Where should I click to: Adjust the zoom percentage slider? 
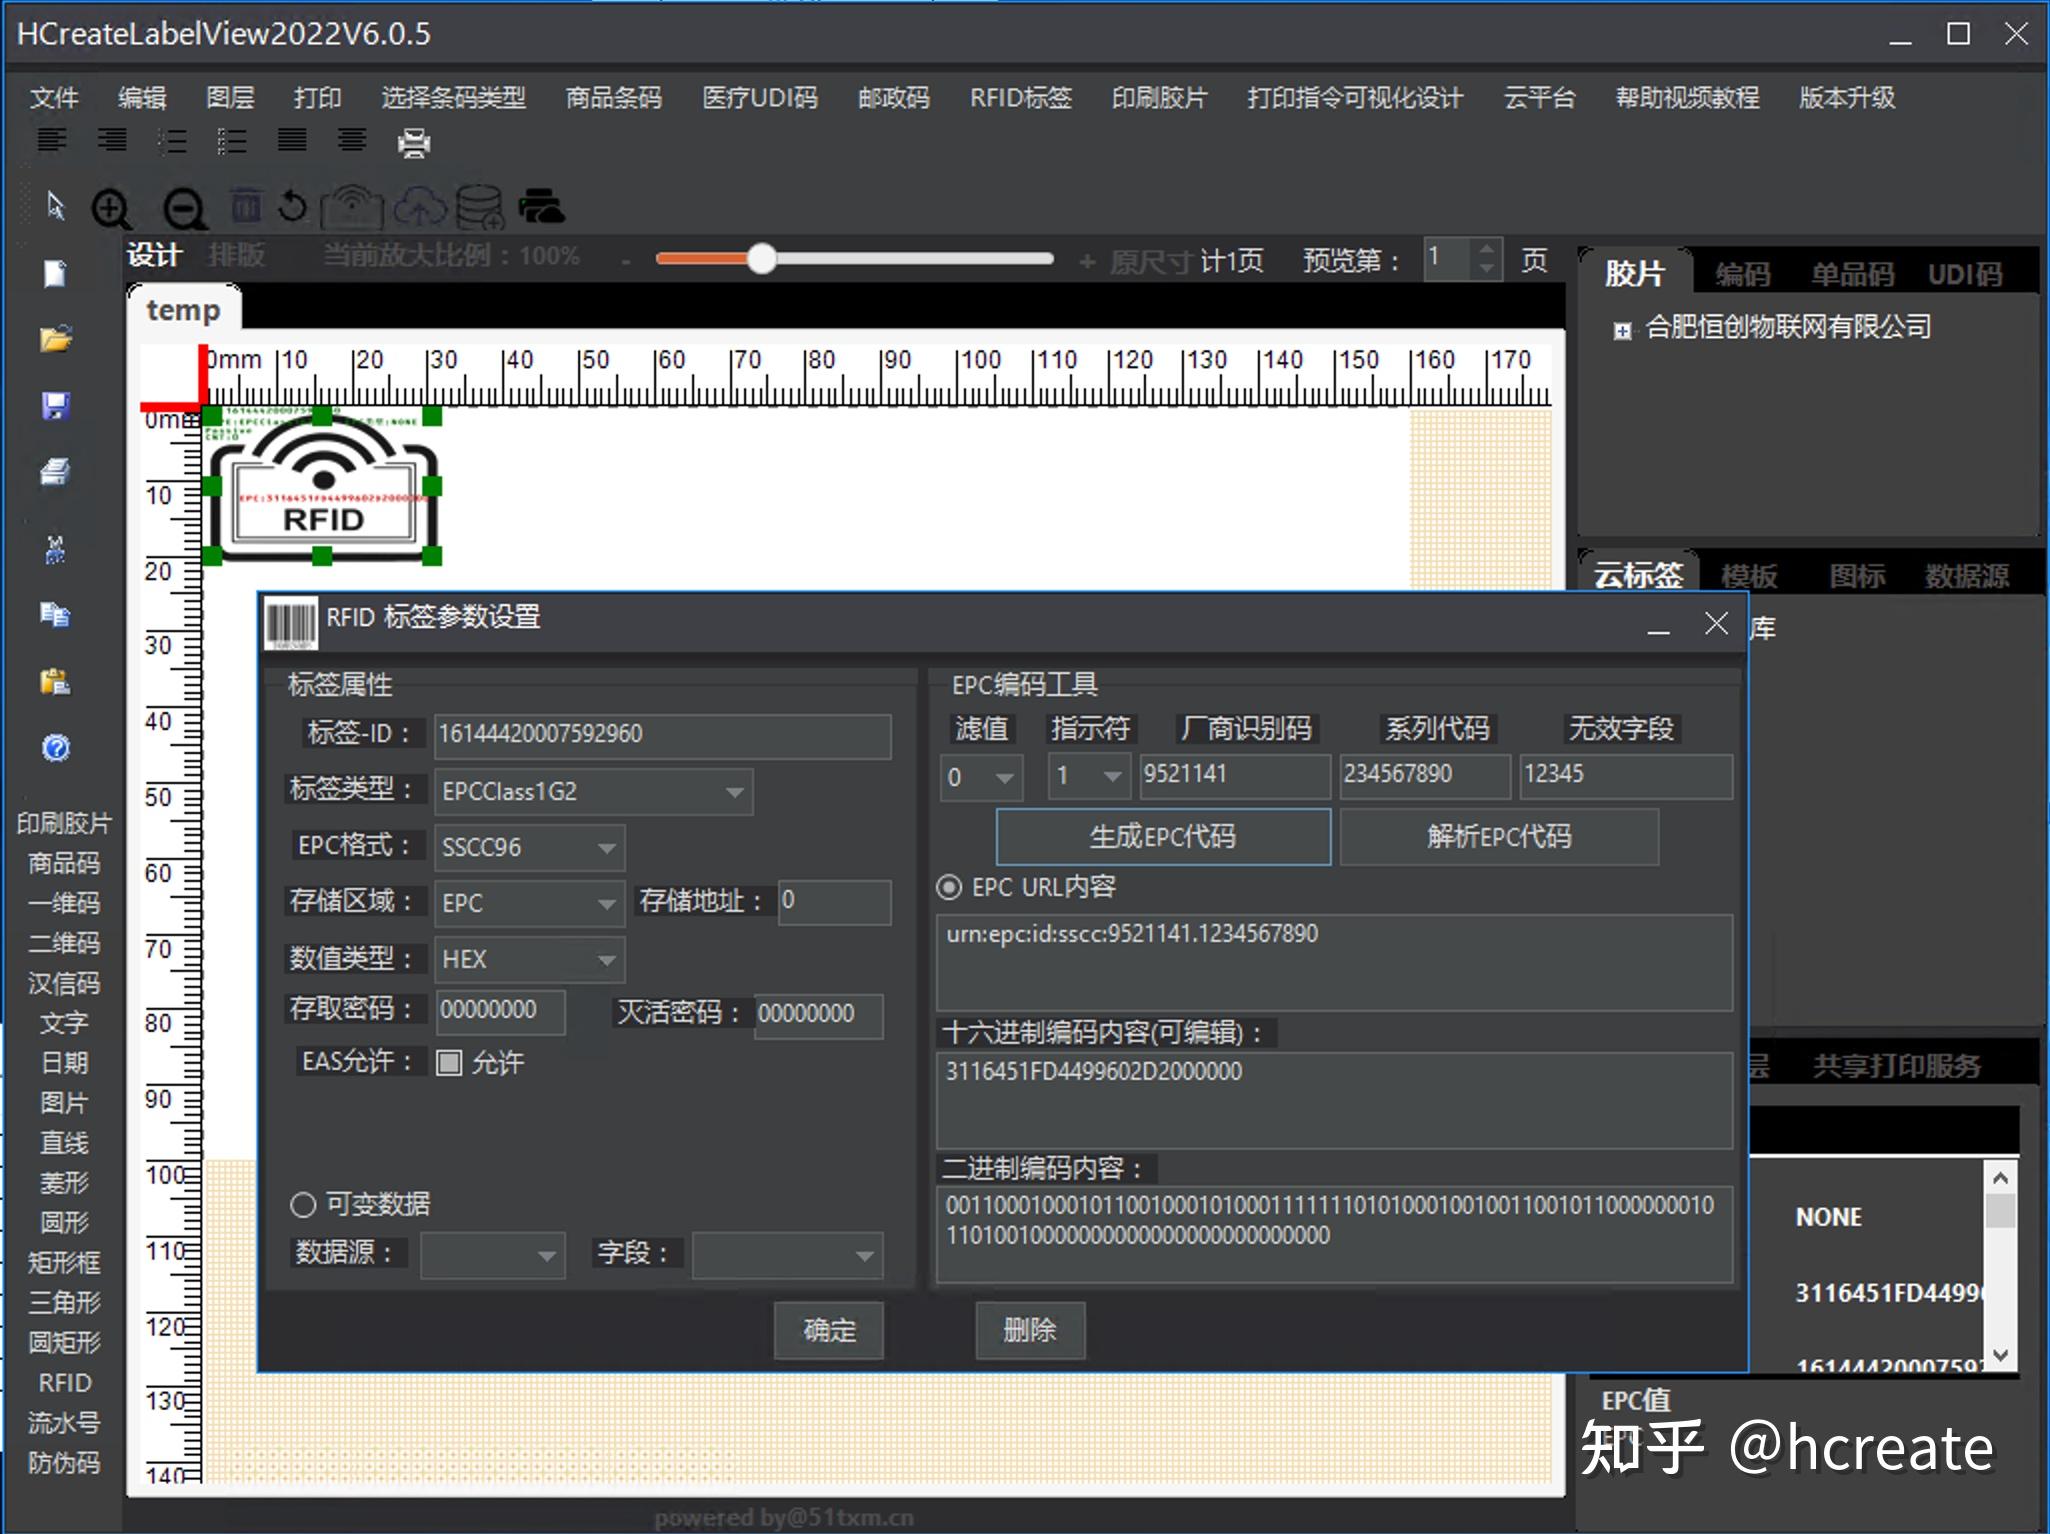click(760, 258)
